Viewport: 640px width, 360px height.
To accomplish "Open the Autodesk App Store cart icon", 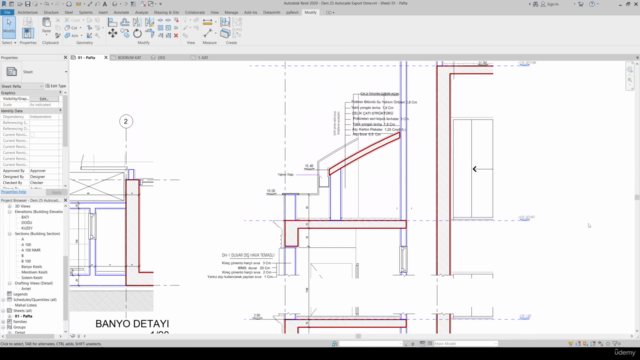I will (x=581, y=4).
